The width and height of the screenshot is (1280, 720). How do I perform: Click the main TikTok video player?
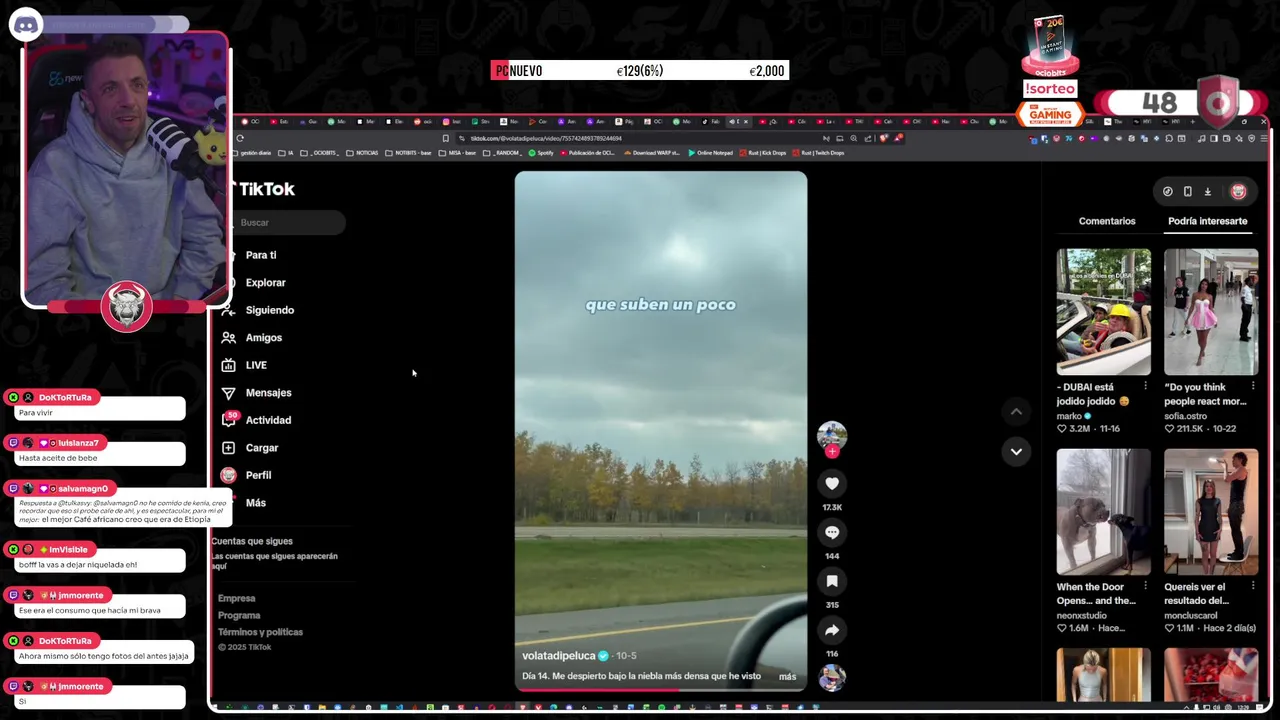pyautogui.click(x=661, y=430)
